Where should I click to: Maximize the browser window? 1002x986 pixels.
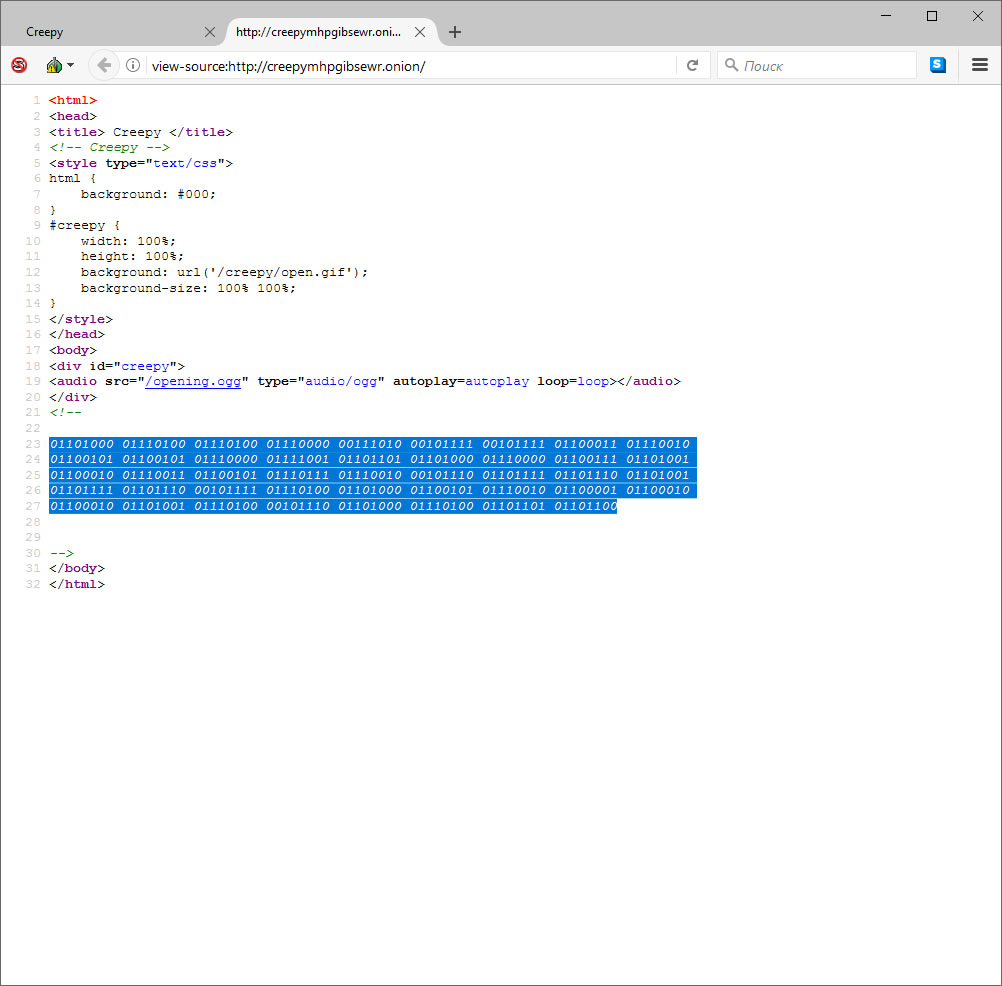pyautogui.click(x=932, y=16)
